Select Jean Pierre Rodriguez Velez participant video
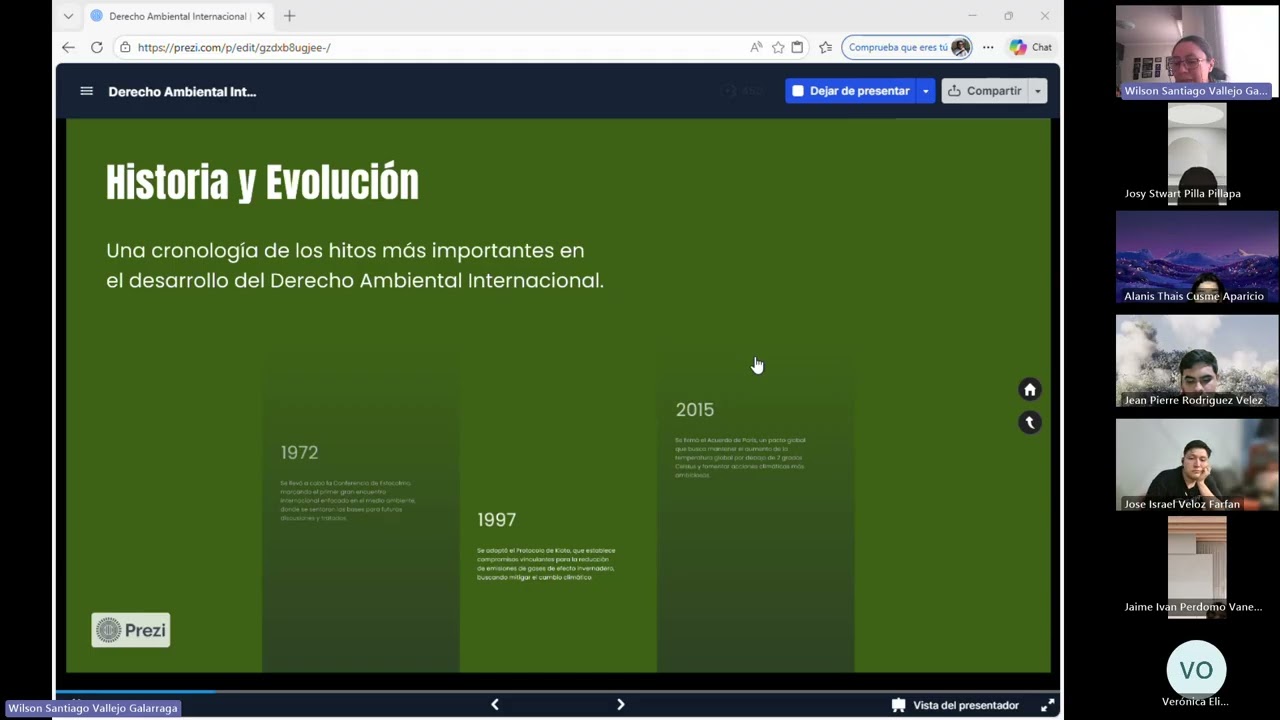 1196,362
